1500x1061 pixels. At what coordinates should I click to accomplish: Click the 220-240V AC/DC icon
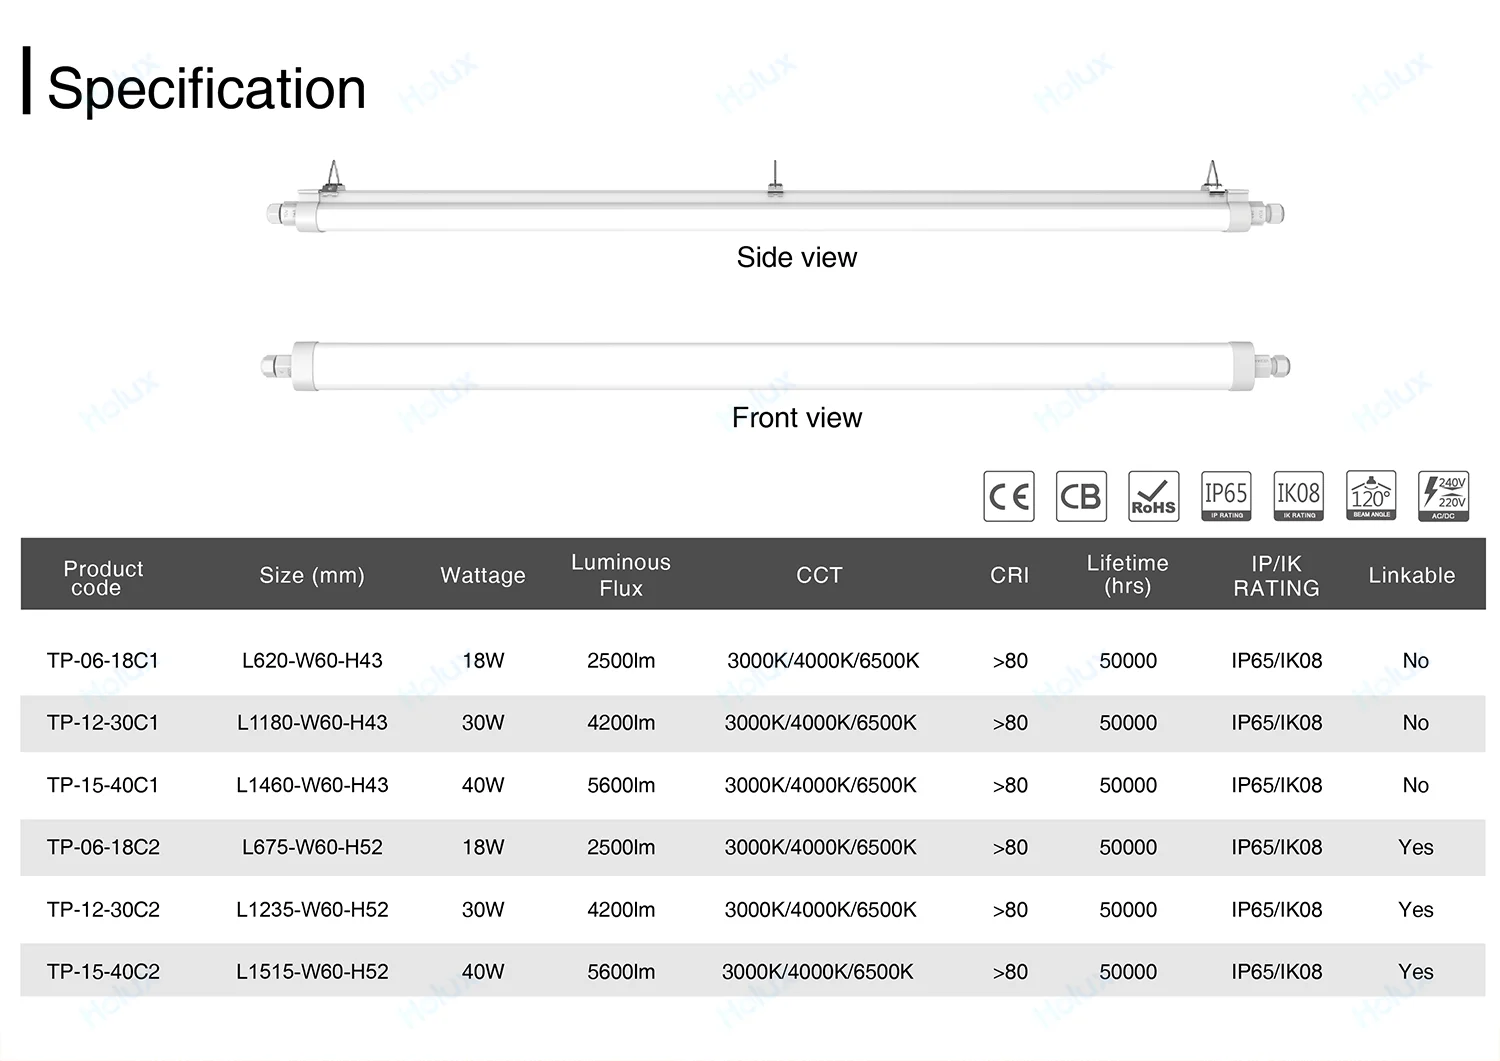coord(1444,496)
